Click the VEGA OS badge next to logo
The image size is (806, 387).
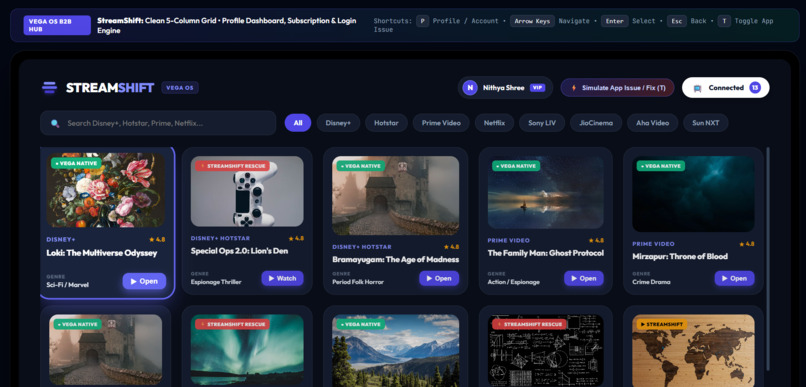pos(180,88)
